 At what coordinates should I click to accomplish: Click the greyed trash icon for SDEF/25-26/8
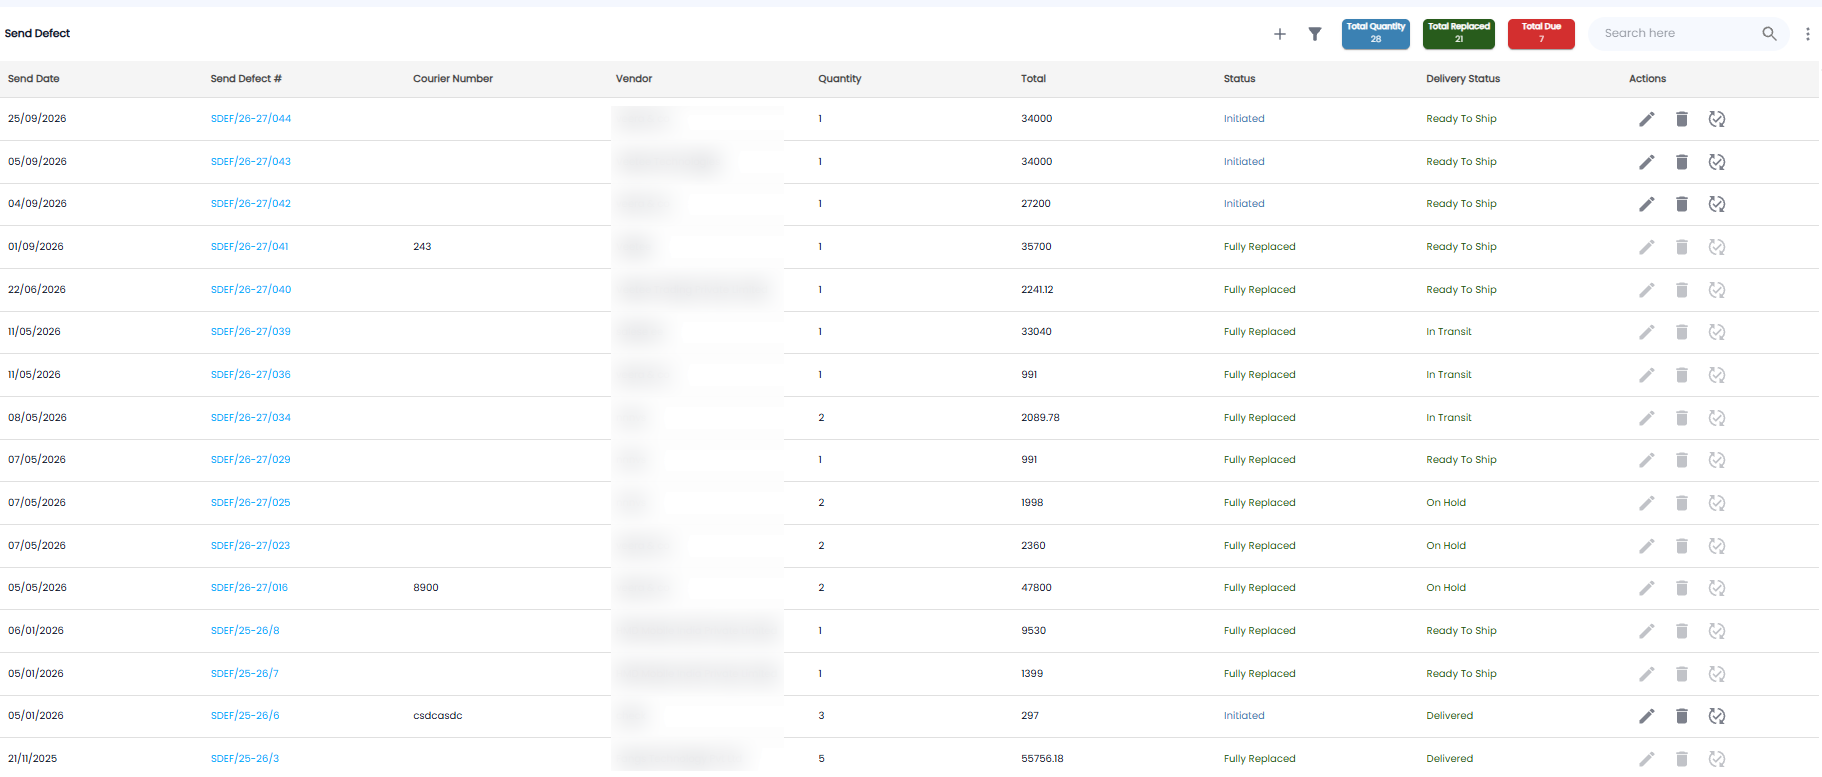[x=1682, y=631]
